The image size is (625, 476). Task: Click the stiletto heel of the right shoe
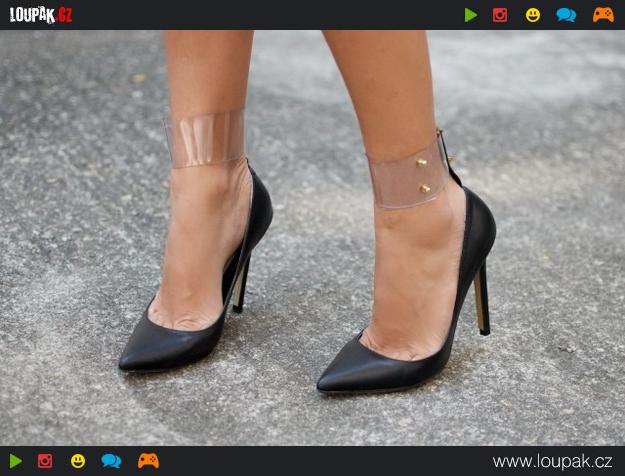(x=482, y=300)
